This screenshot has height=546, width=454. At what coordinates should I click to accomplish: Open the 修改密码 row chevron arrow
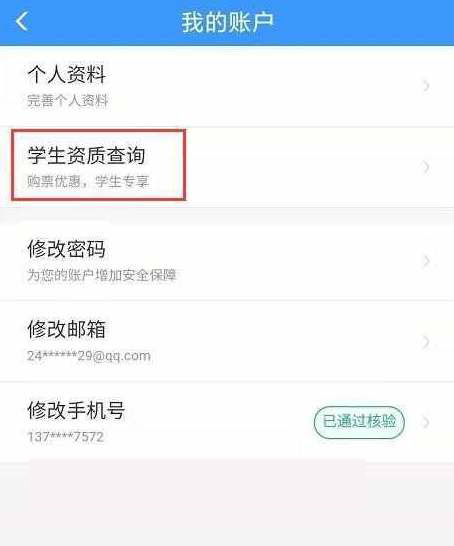point(426,261)
